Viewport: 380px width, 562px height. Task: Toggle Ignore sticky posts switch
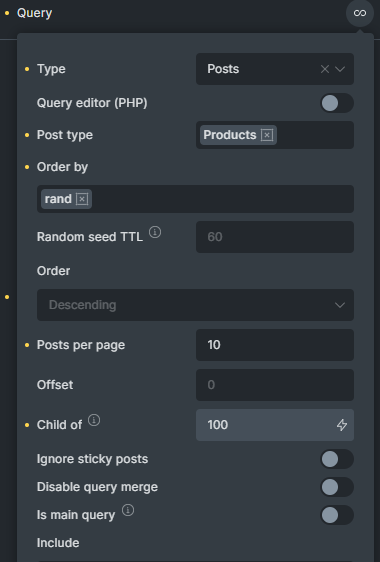pyautogui.click(x=337, y=459)
